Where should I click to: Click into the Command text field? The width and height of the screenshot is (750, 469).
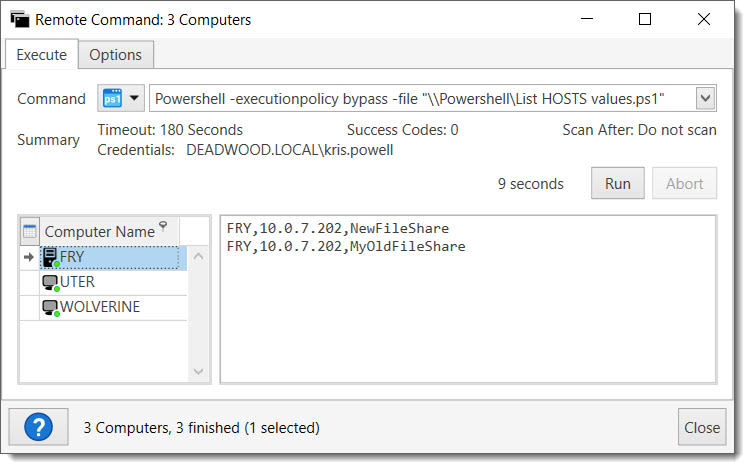point(422,98)
